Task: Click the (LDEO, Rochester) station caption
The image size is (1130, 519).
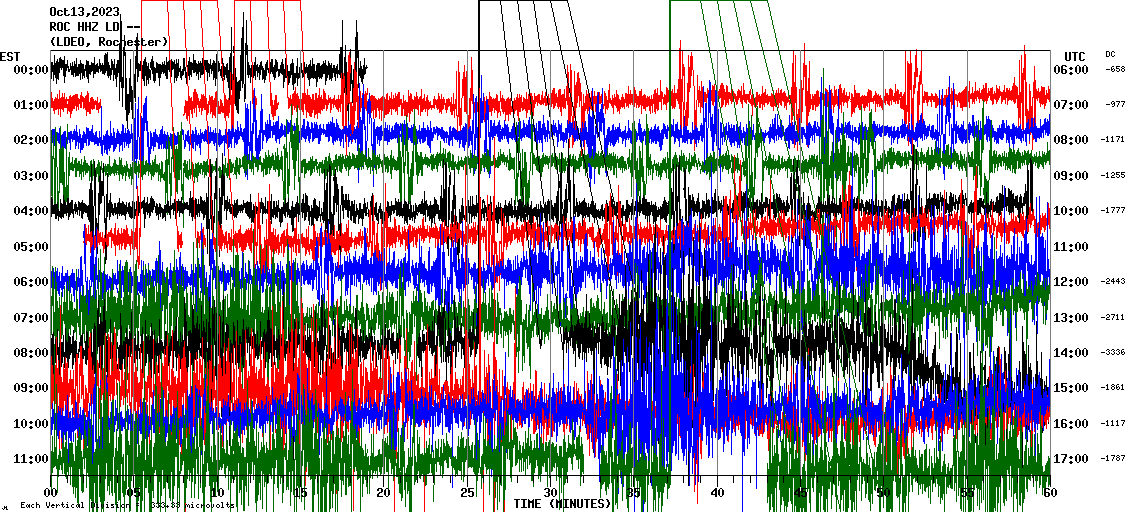Action: 109,43
